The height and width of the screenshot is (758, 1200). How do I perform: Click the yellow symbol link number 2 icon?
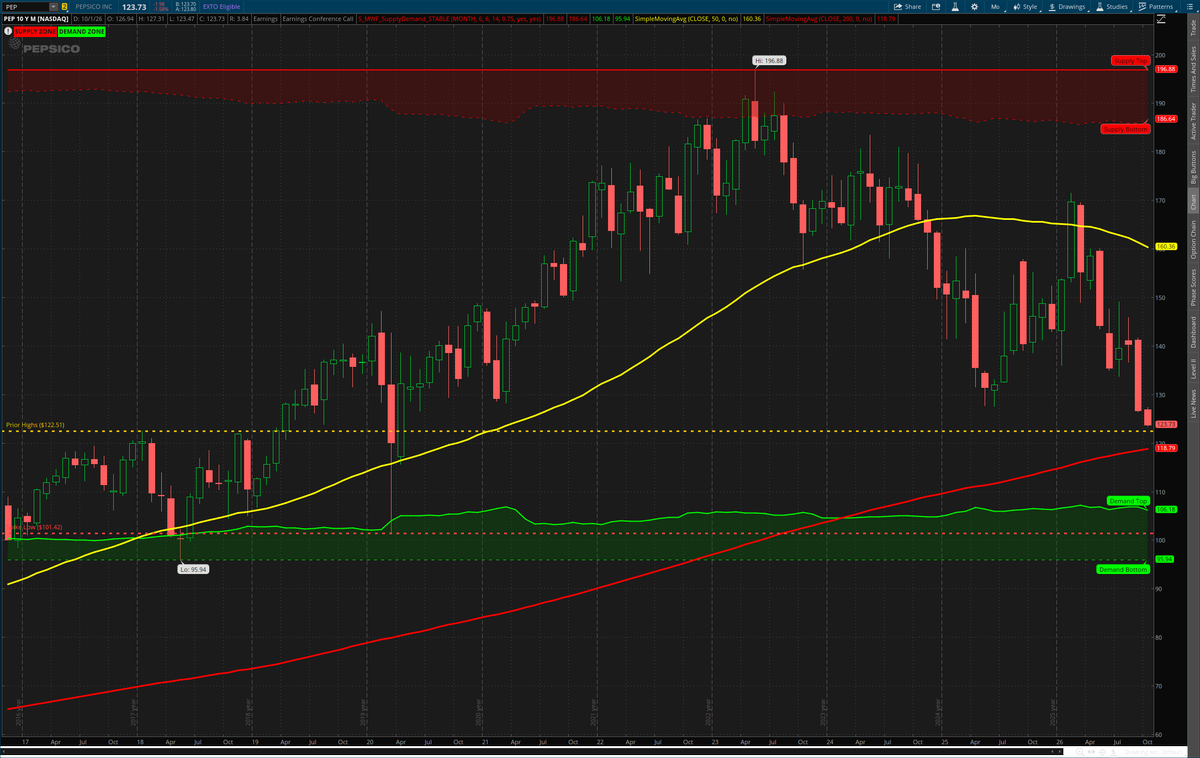[x=65, y=7]
